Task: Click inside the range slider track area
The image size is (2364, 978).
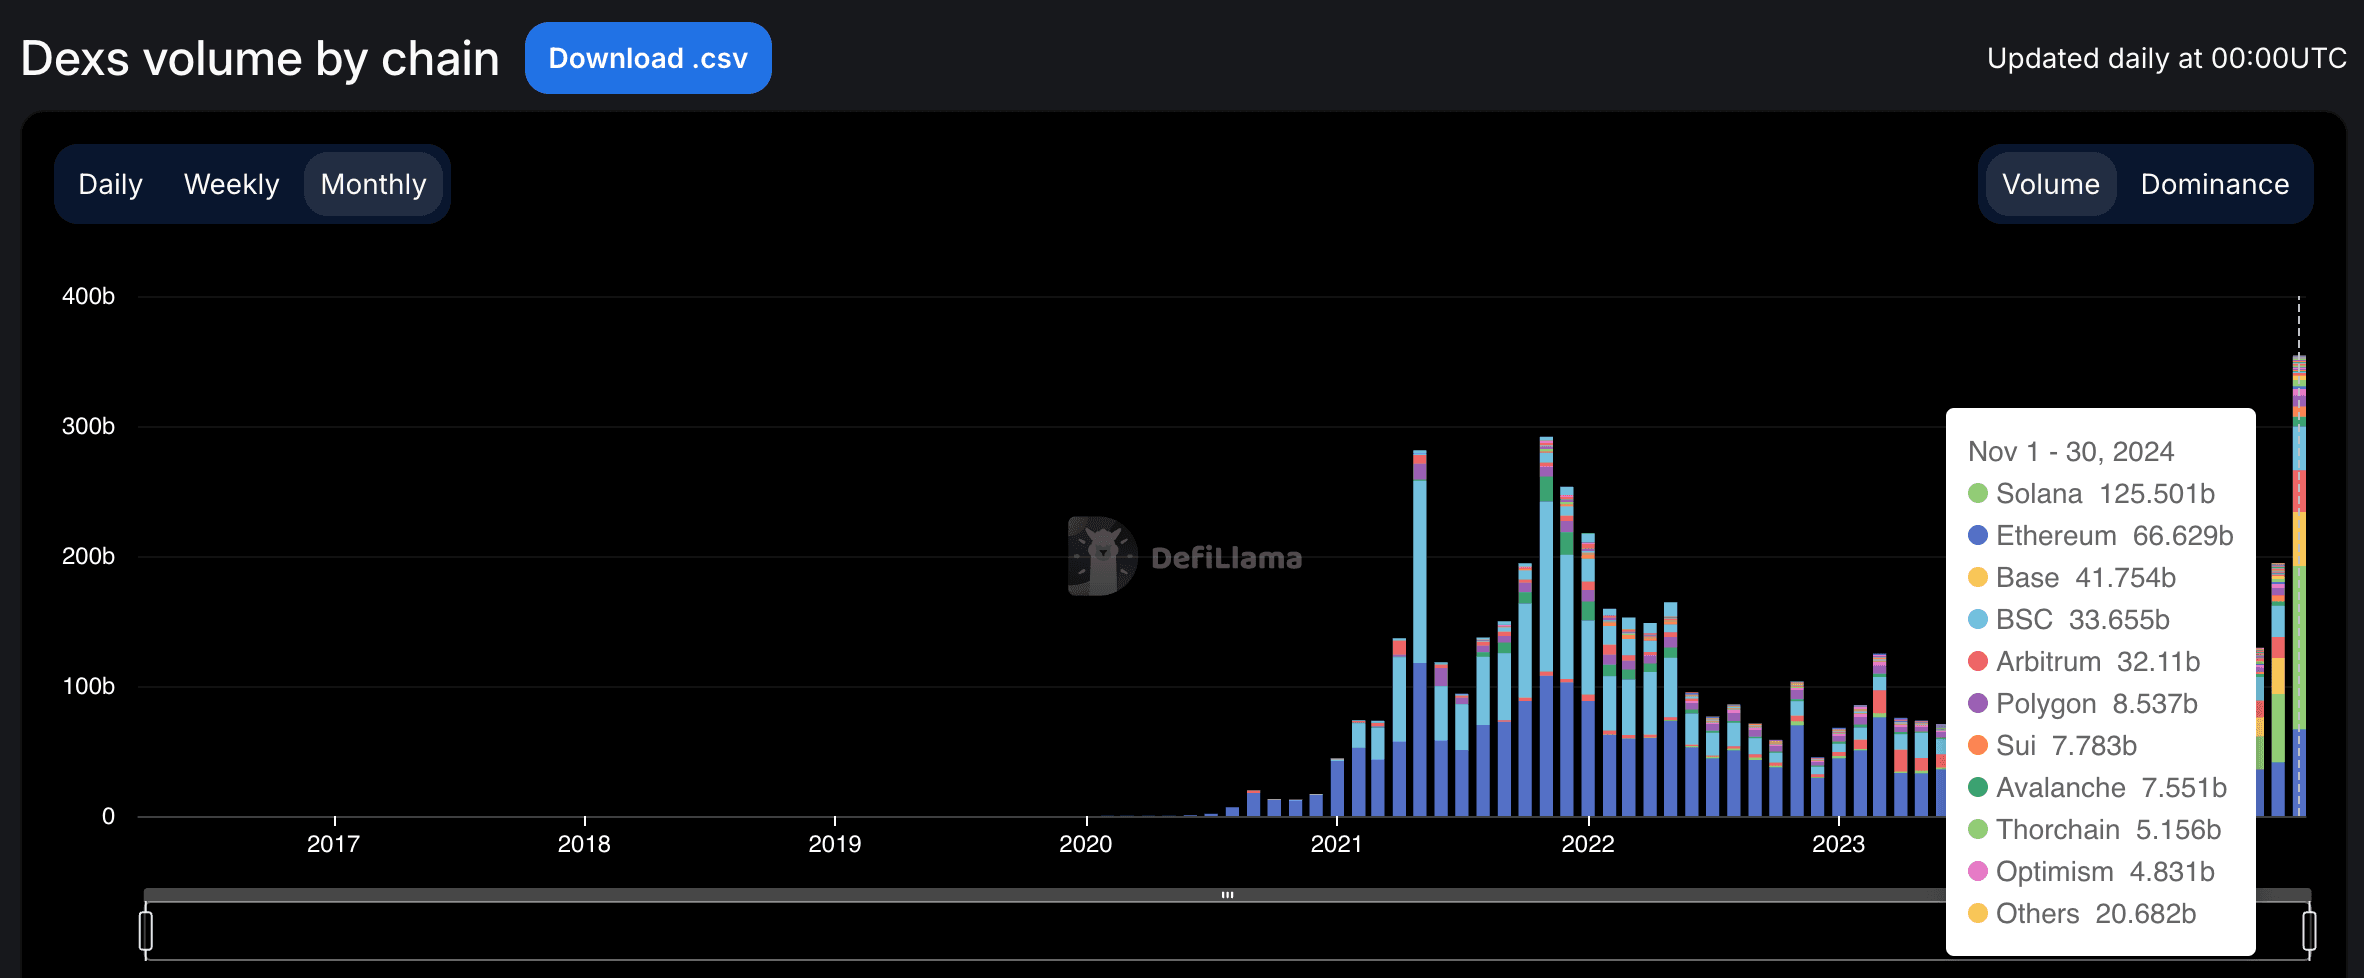Action: pos(1227,931)
